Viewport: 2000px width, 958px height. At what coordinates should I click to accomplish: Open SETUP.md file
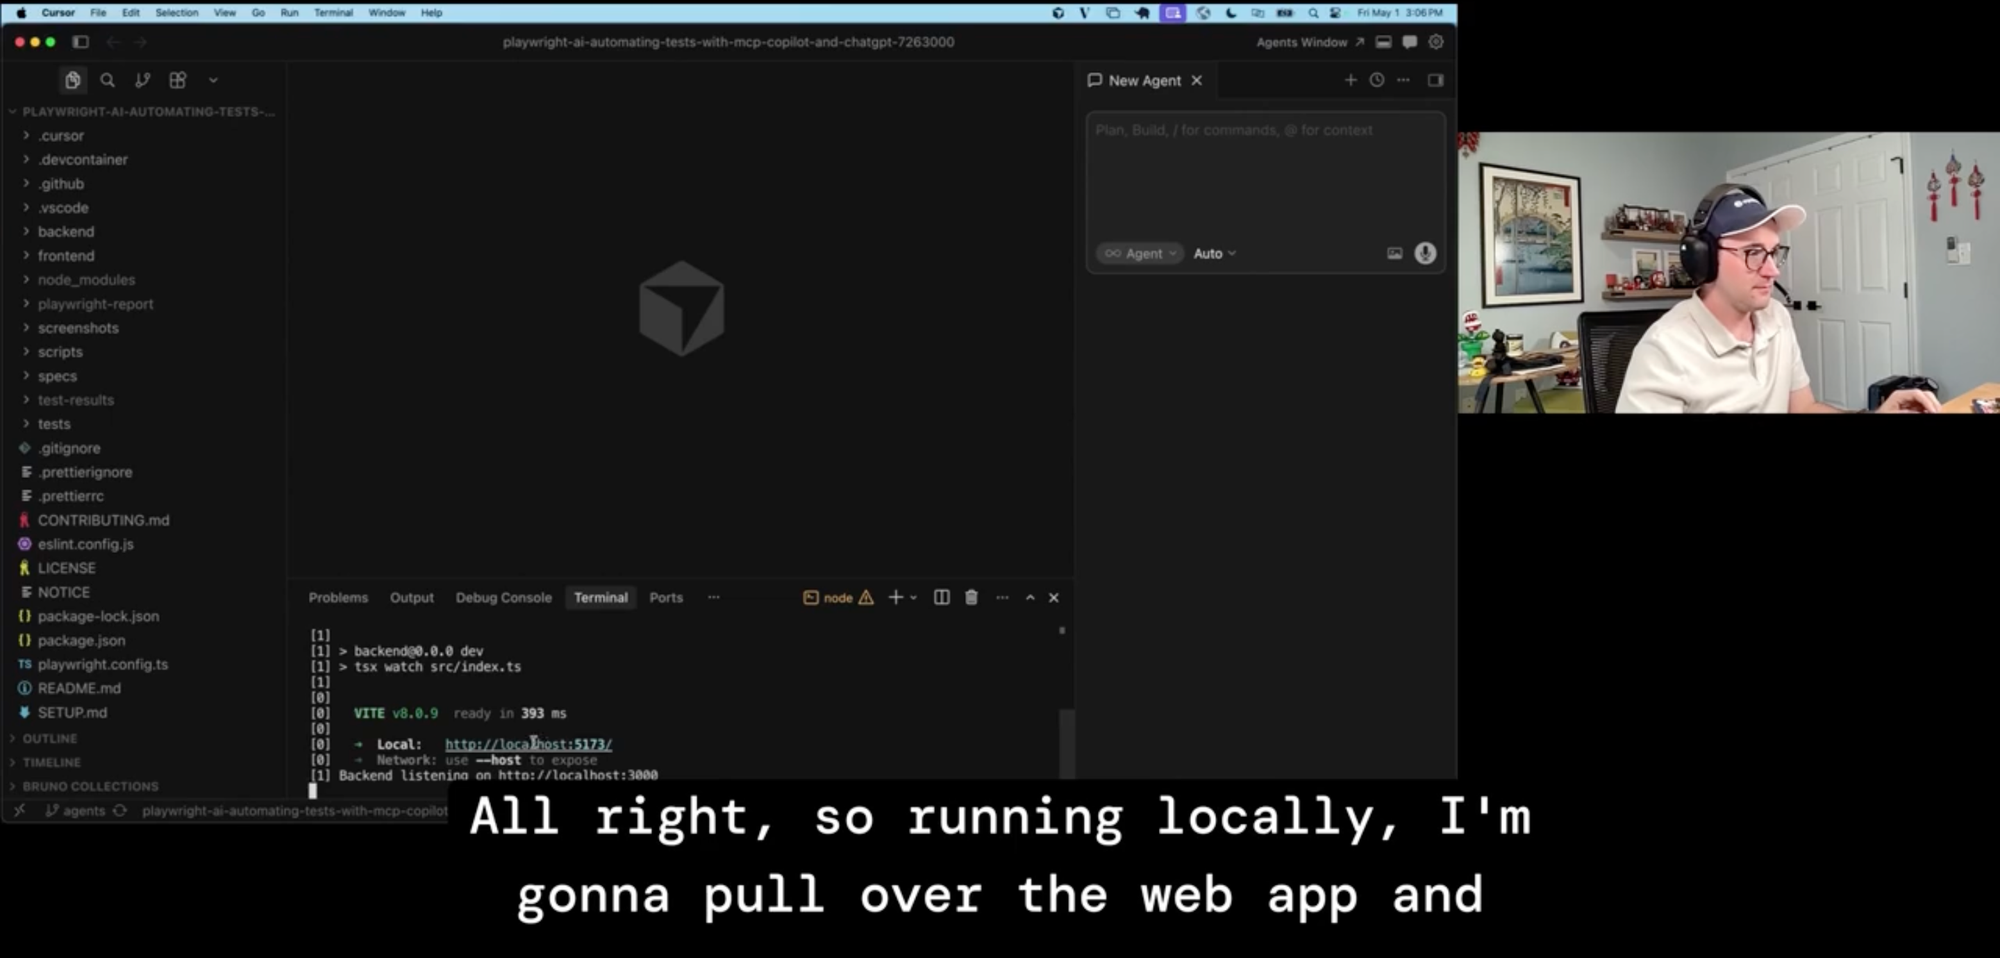tap(144, 712)
